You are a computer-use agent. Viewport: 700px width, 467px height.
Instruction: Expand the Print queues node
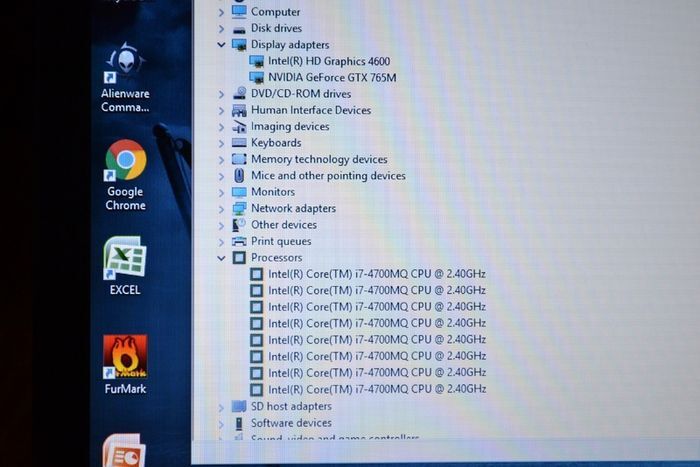coord(221,242)
